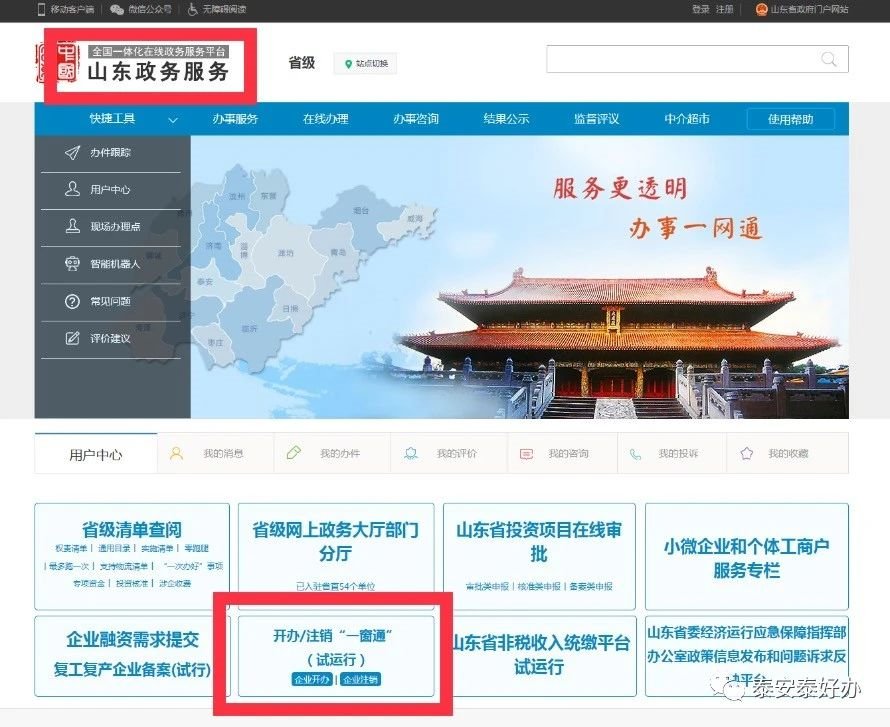Expand the 快捷工具 dropdown chevron
Screen dimensions: 890x727
point(173,120)
